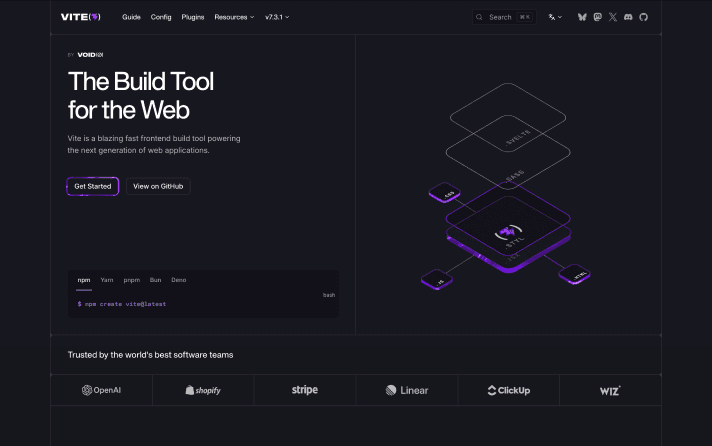Click the Vite logo in the header
Viewport: 712px width, 446px height.
click(81, 17)
